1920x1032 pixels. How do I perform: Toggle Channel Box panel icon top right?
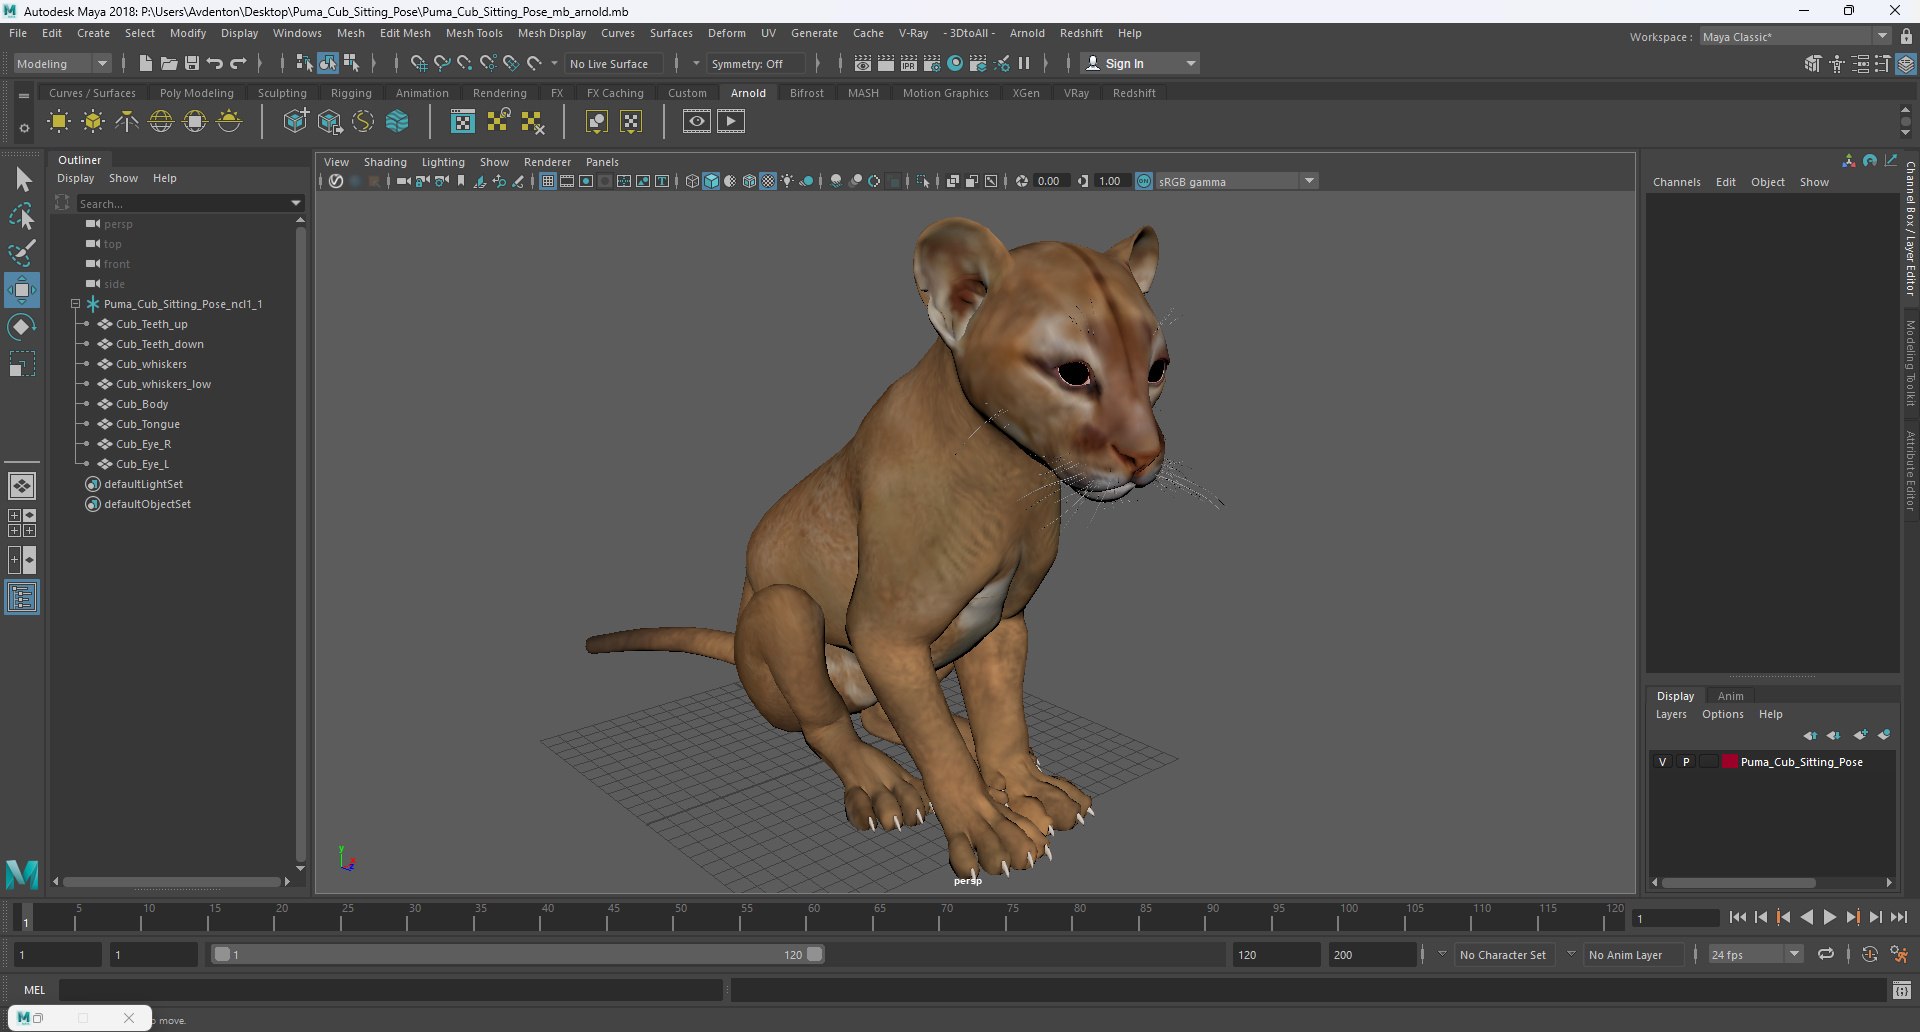click(x=1907, y=64)
